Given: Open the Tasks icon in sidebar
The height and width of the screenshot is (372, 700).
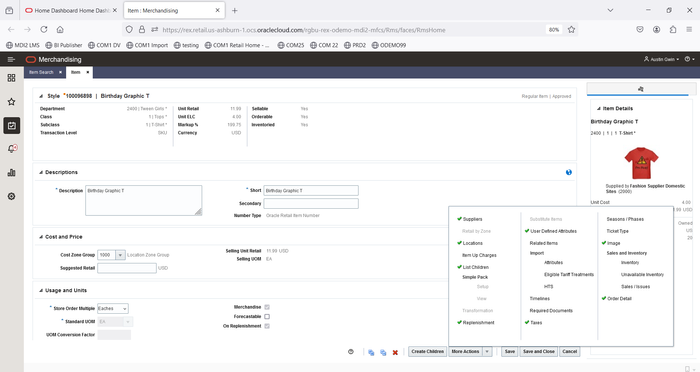Looking at the screenshot, I should [12, 125].
